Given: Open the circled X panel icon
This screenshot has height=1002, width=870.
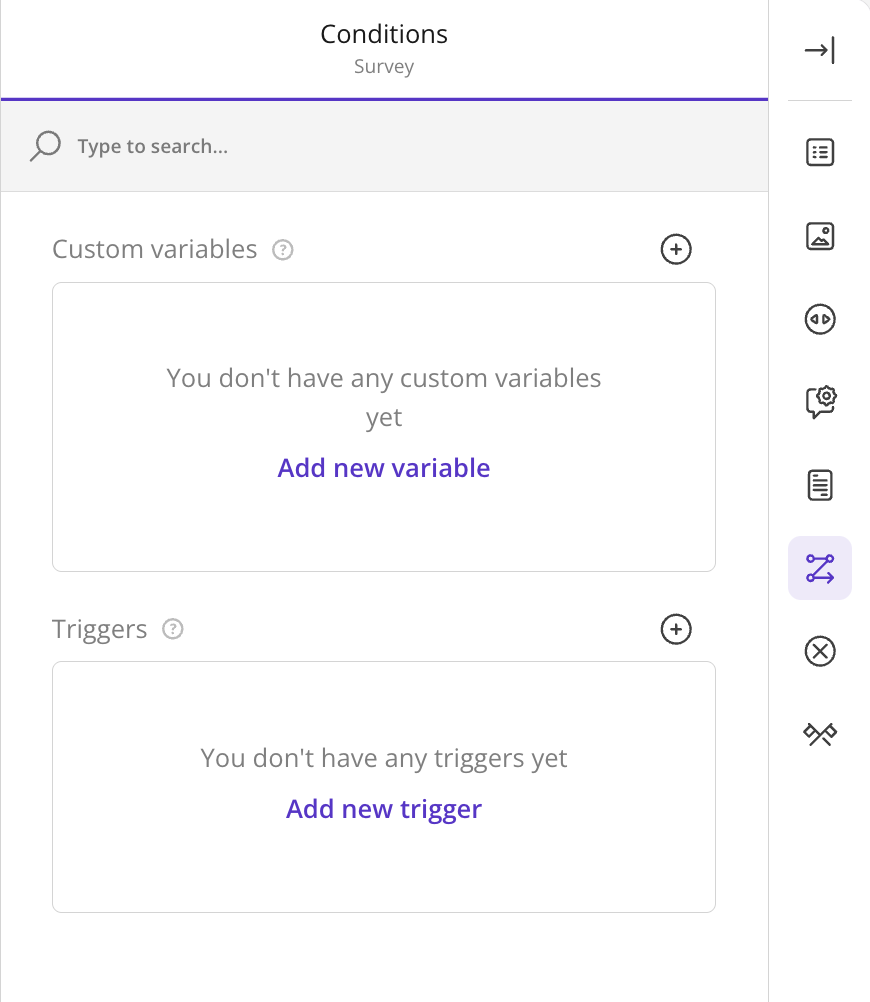Looking at the screenshot, I should click(x=820, y=651).
